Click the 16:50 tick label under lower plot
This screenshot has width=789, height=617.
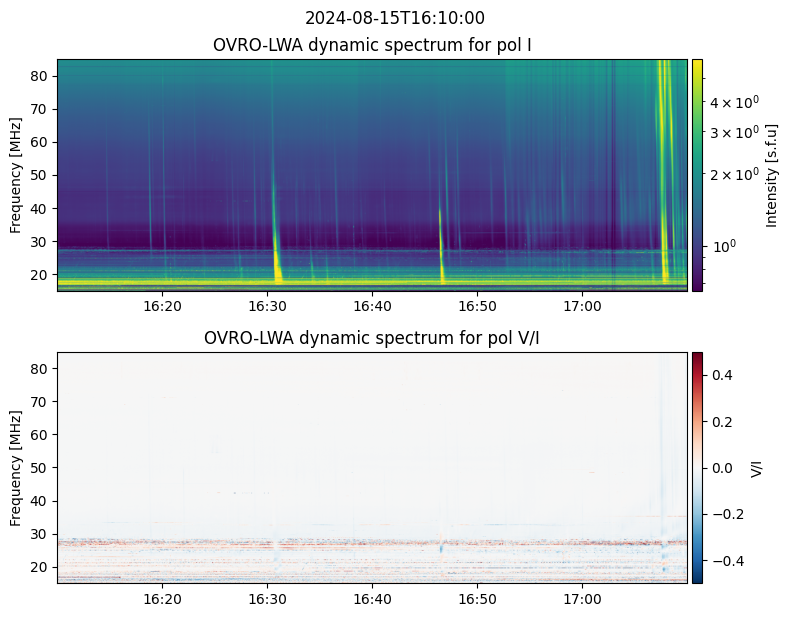tap(477, 599)
